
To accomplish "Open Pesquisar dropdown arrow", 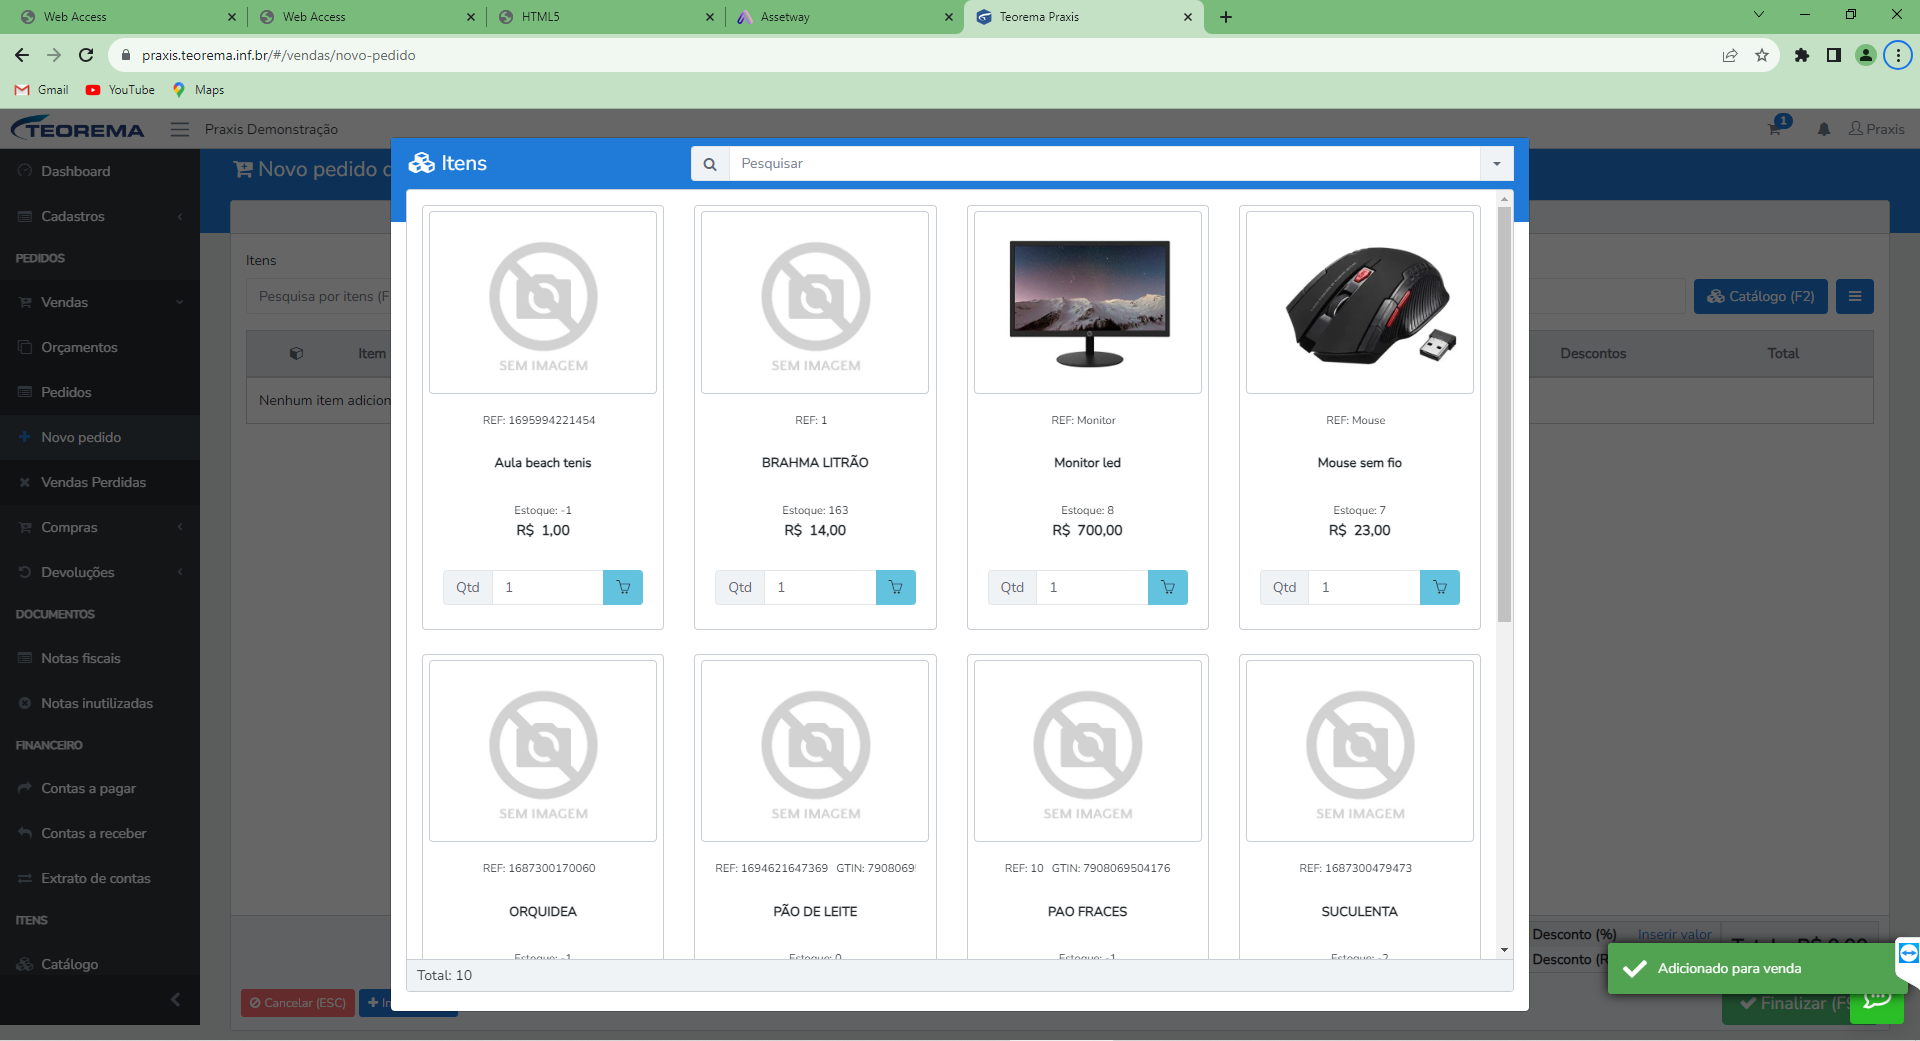I will click(x=1497, y=164).
